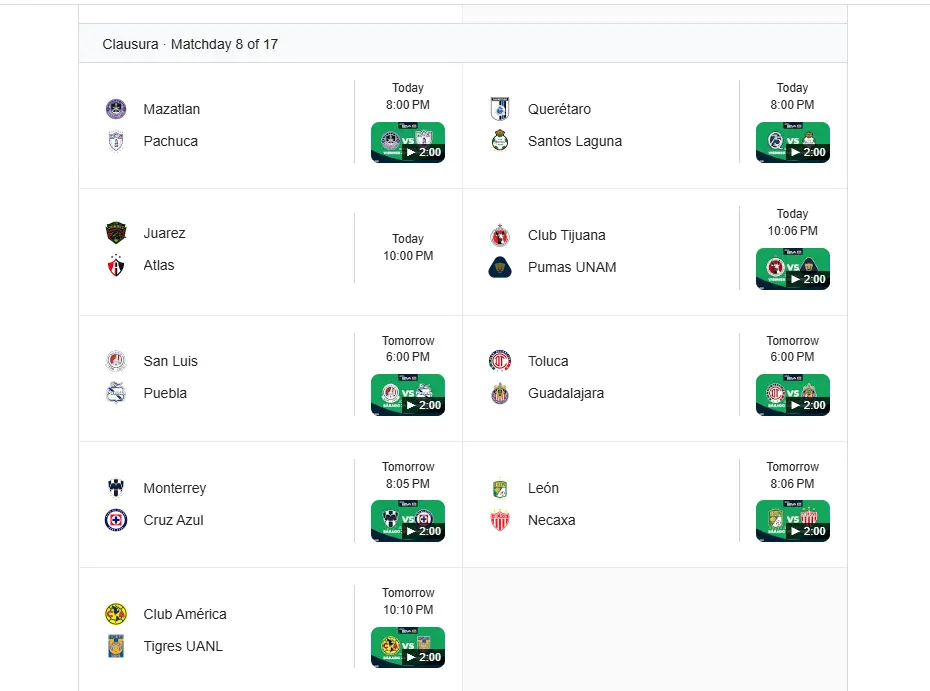Viewport: 930px width, 691px height.
Task: Click the Necaxa team logo
Action: [500, 520]
